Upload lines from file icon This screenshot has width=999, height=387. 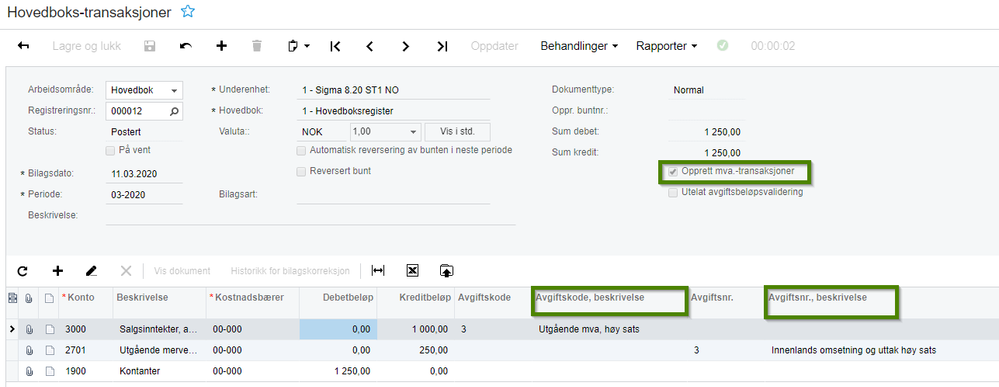447,271
